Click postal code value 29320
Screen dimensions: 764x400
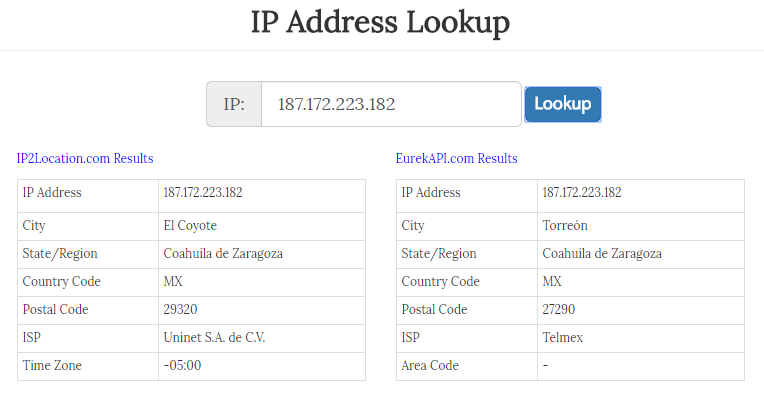(x=180, y=309)
